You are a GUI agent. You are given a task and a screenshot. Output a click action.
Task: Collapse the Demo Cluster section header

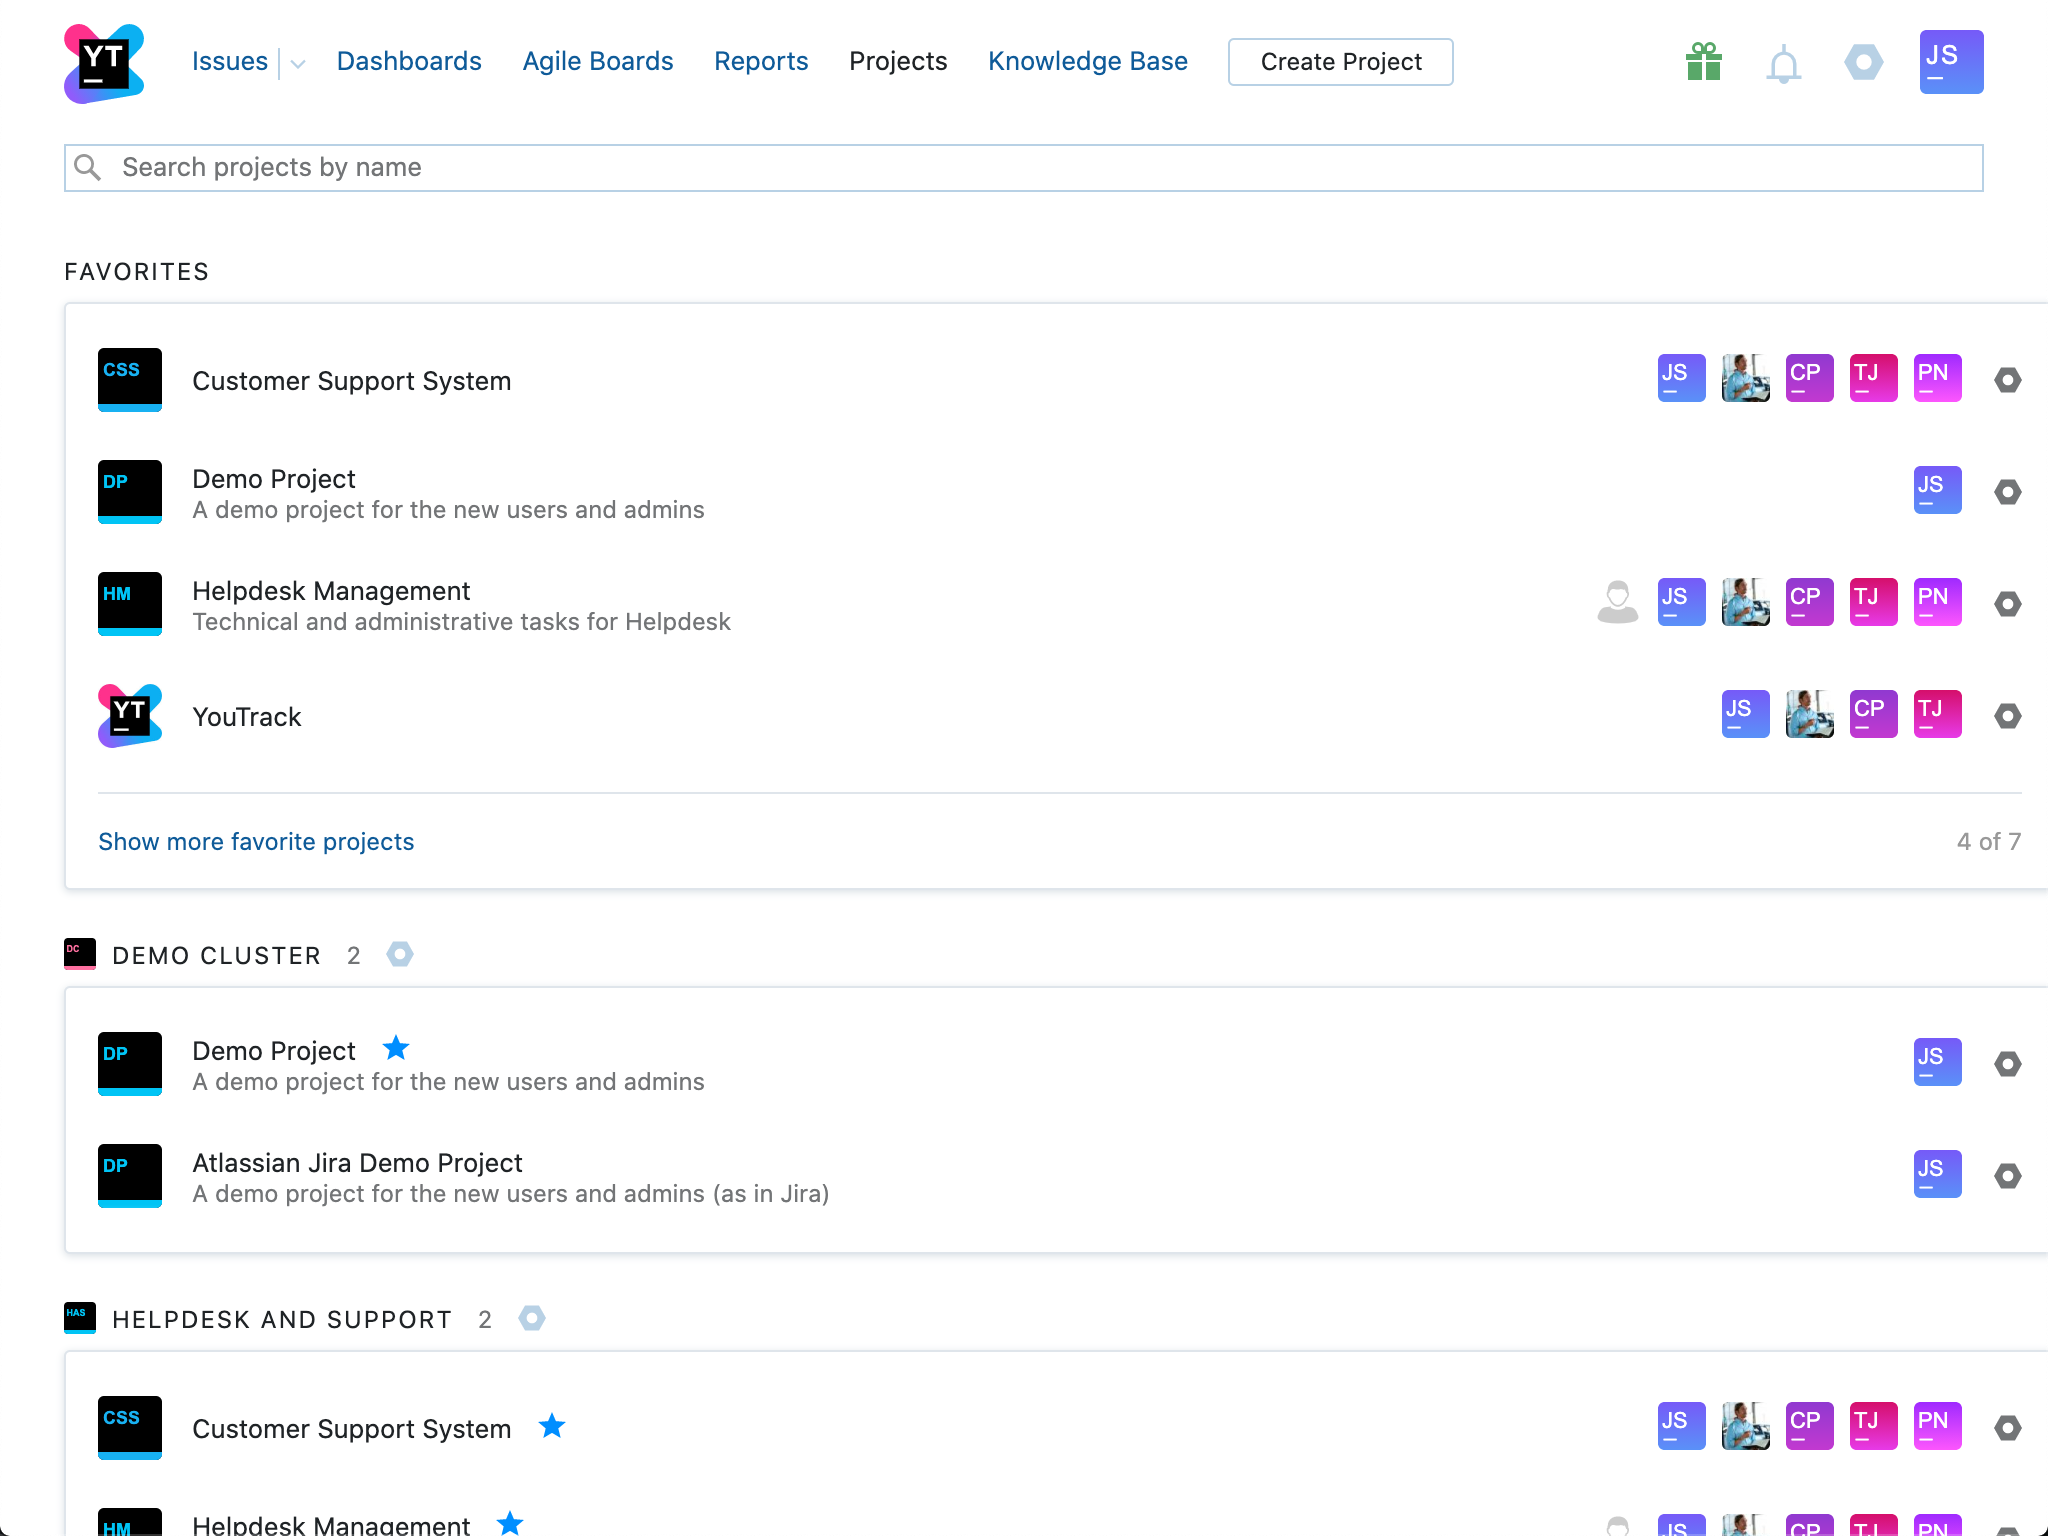(216, 956)
